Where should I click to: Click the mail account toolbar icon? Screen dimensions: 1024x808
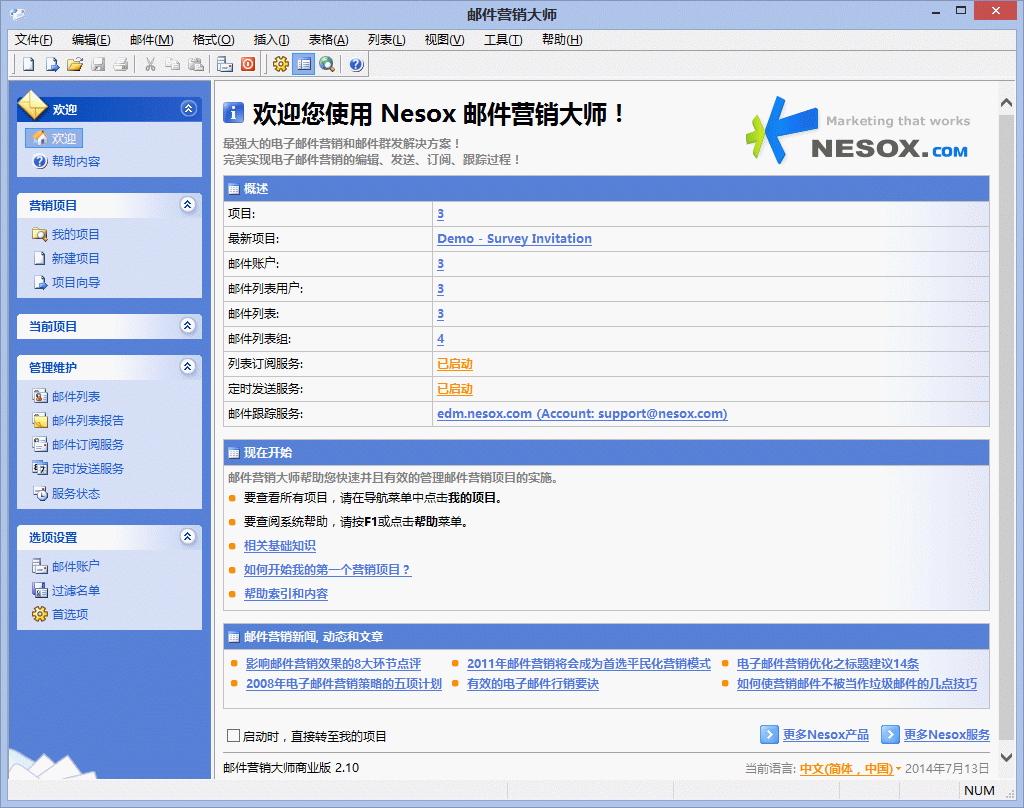(225, 64)
